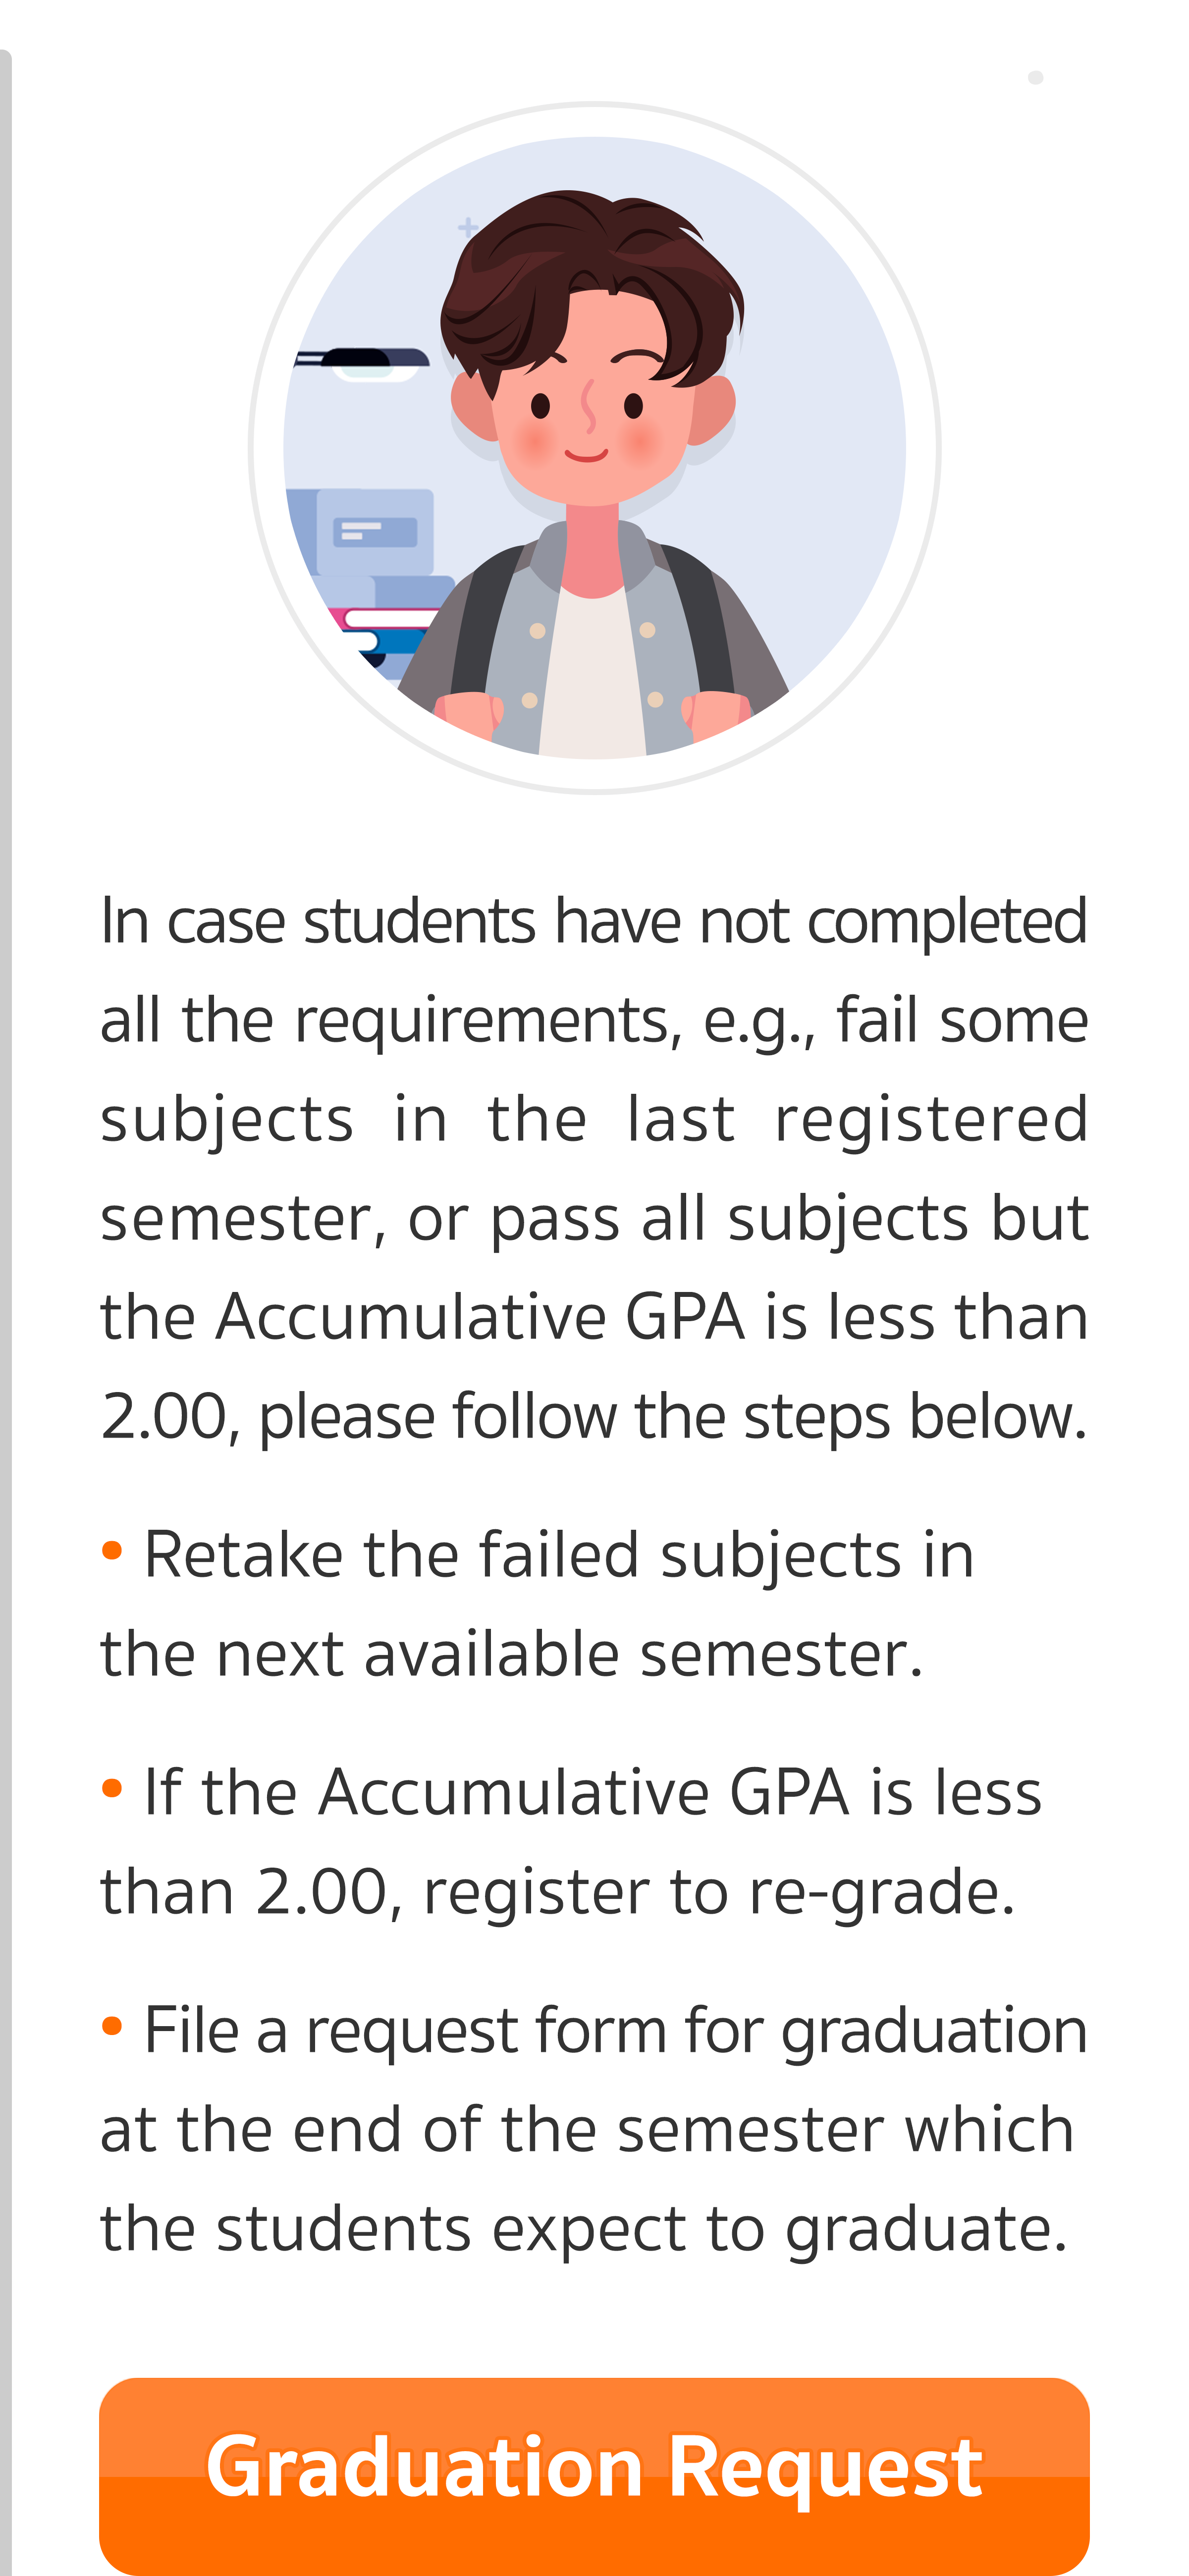Click the blue file box in the illustration

point(375,530)
